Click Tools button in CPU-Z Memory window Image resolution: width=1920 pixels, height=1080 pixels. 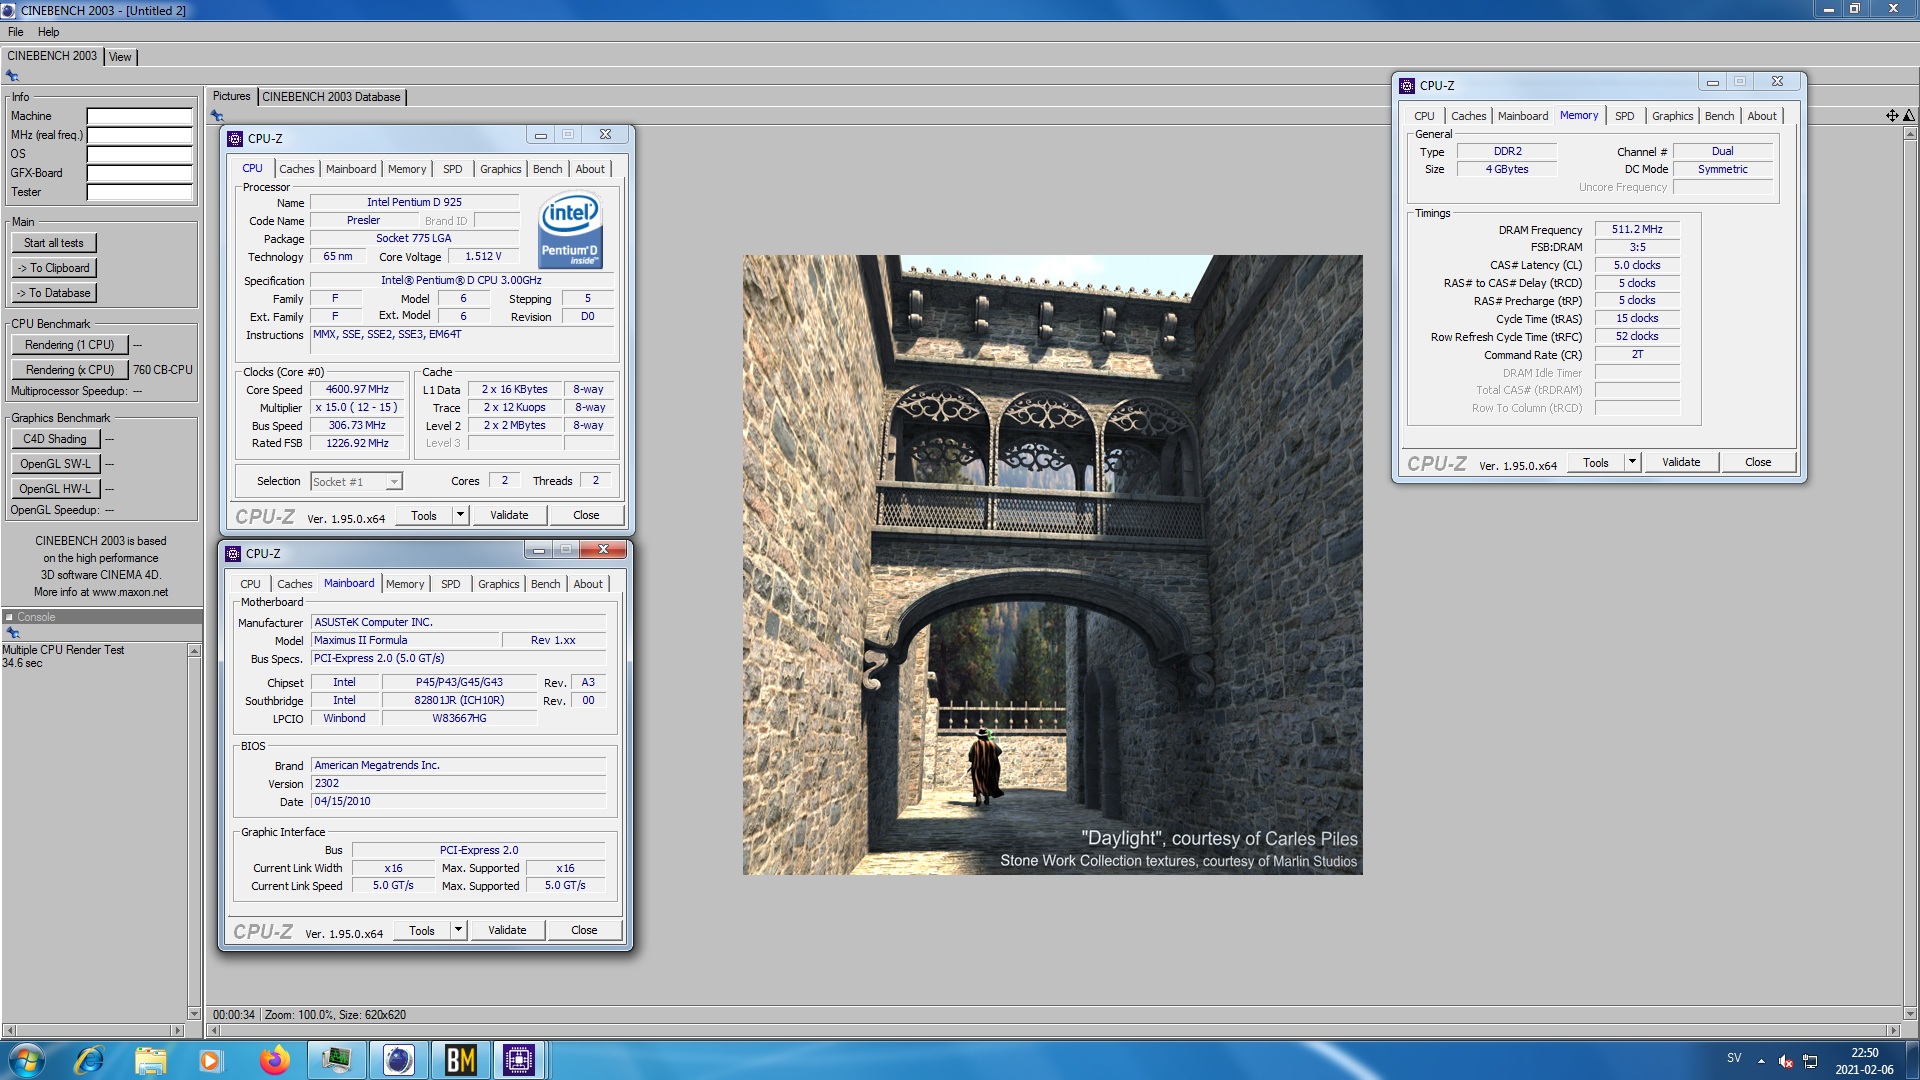(1596, 462)
